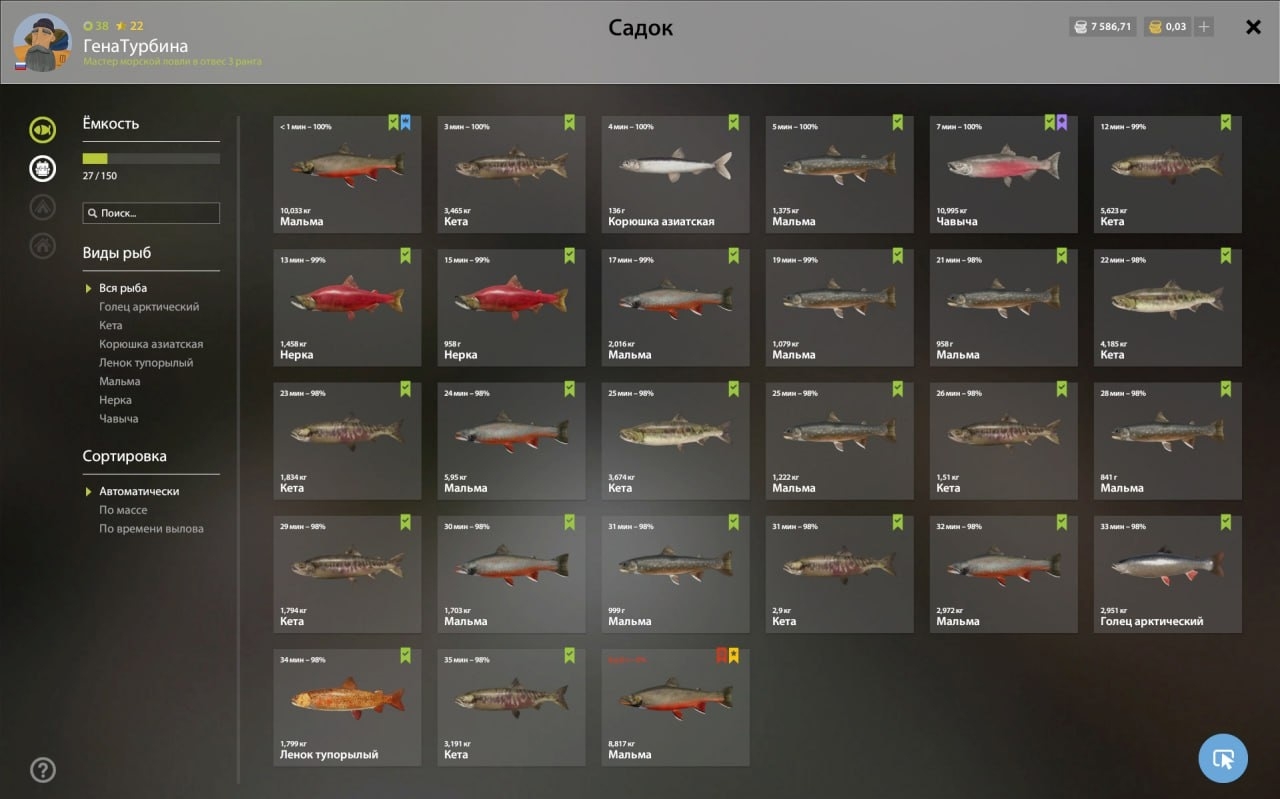Click the Поиск search field

click(x=151, y=213)
